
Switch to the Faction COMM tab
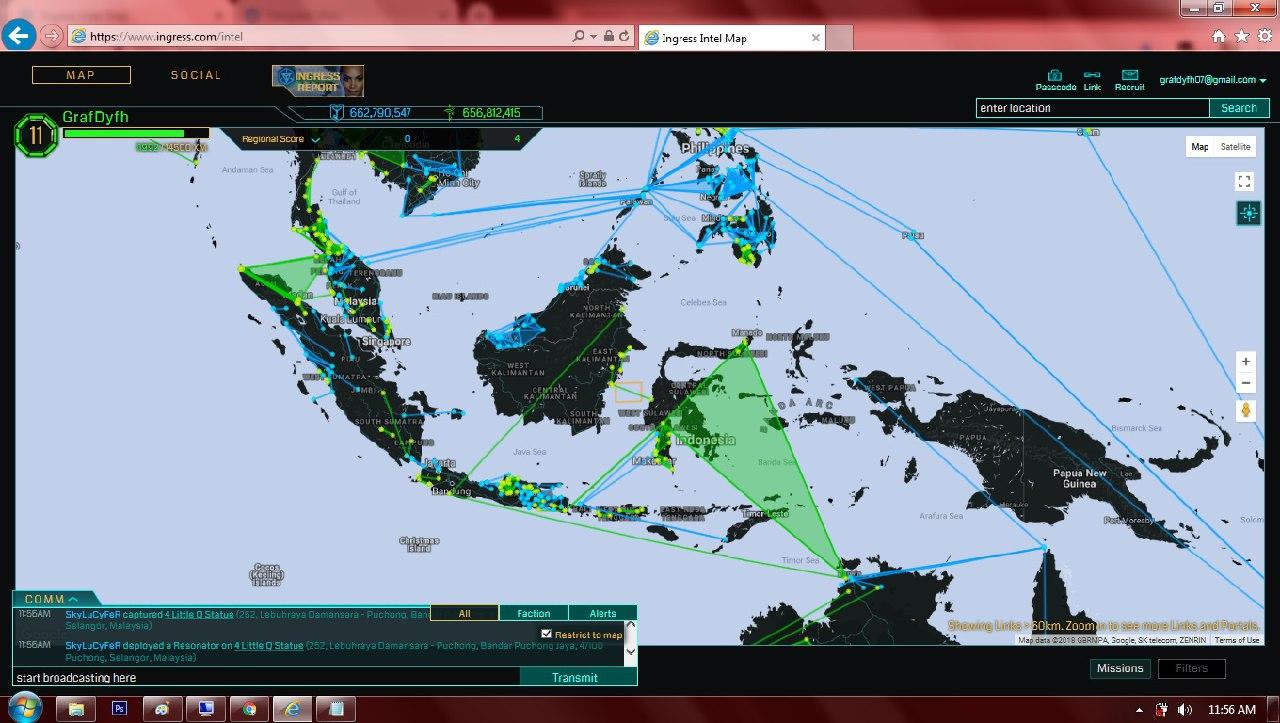[533, 613]
